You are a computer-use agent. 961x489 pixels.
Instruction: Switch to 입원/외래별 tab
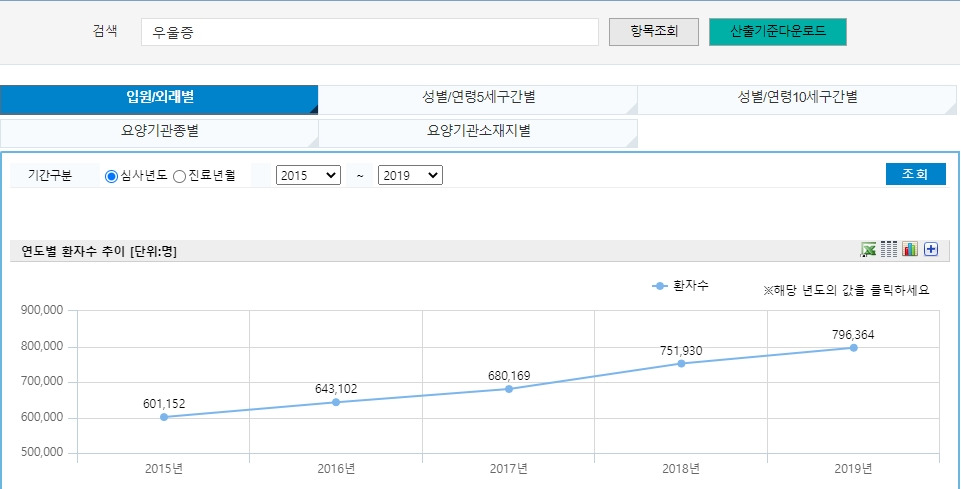pyautogui.click(x=159, y=100)
